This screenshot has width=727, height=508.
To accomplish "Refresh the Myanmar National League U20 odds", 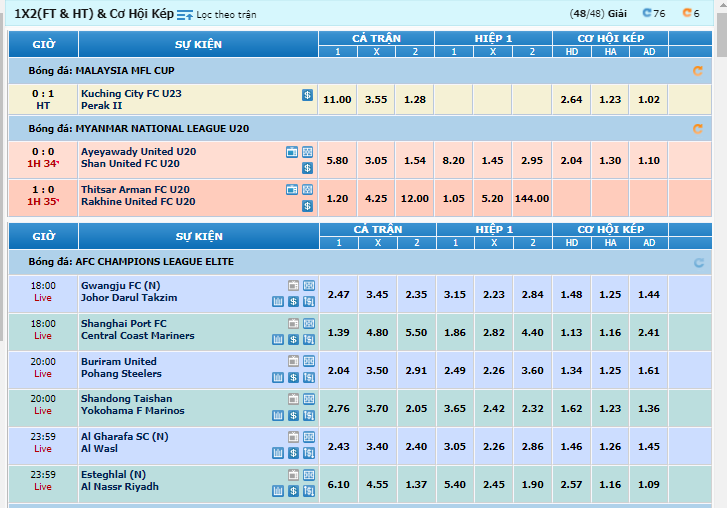I will (697, 129).
